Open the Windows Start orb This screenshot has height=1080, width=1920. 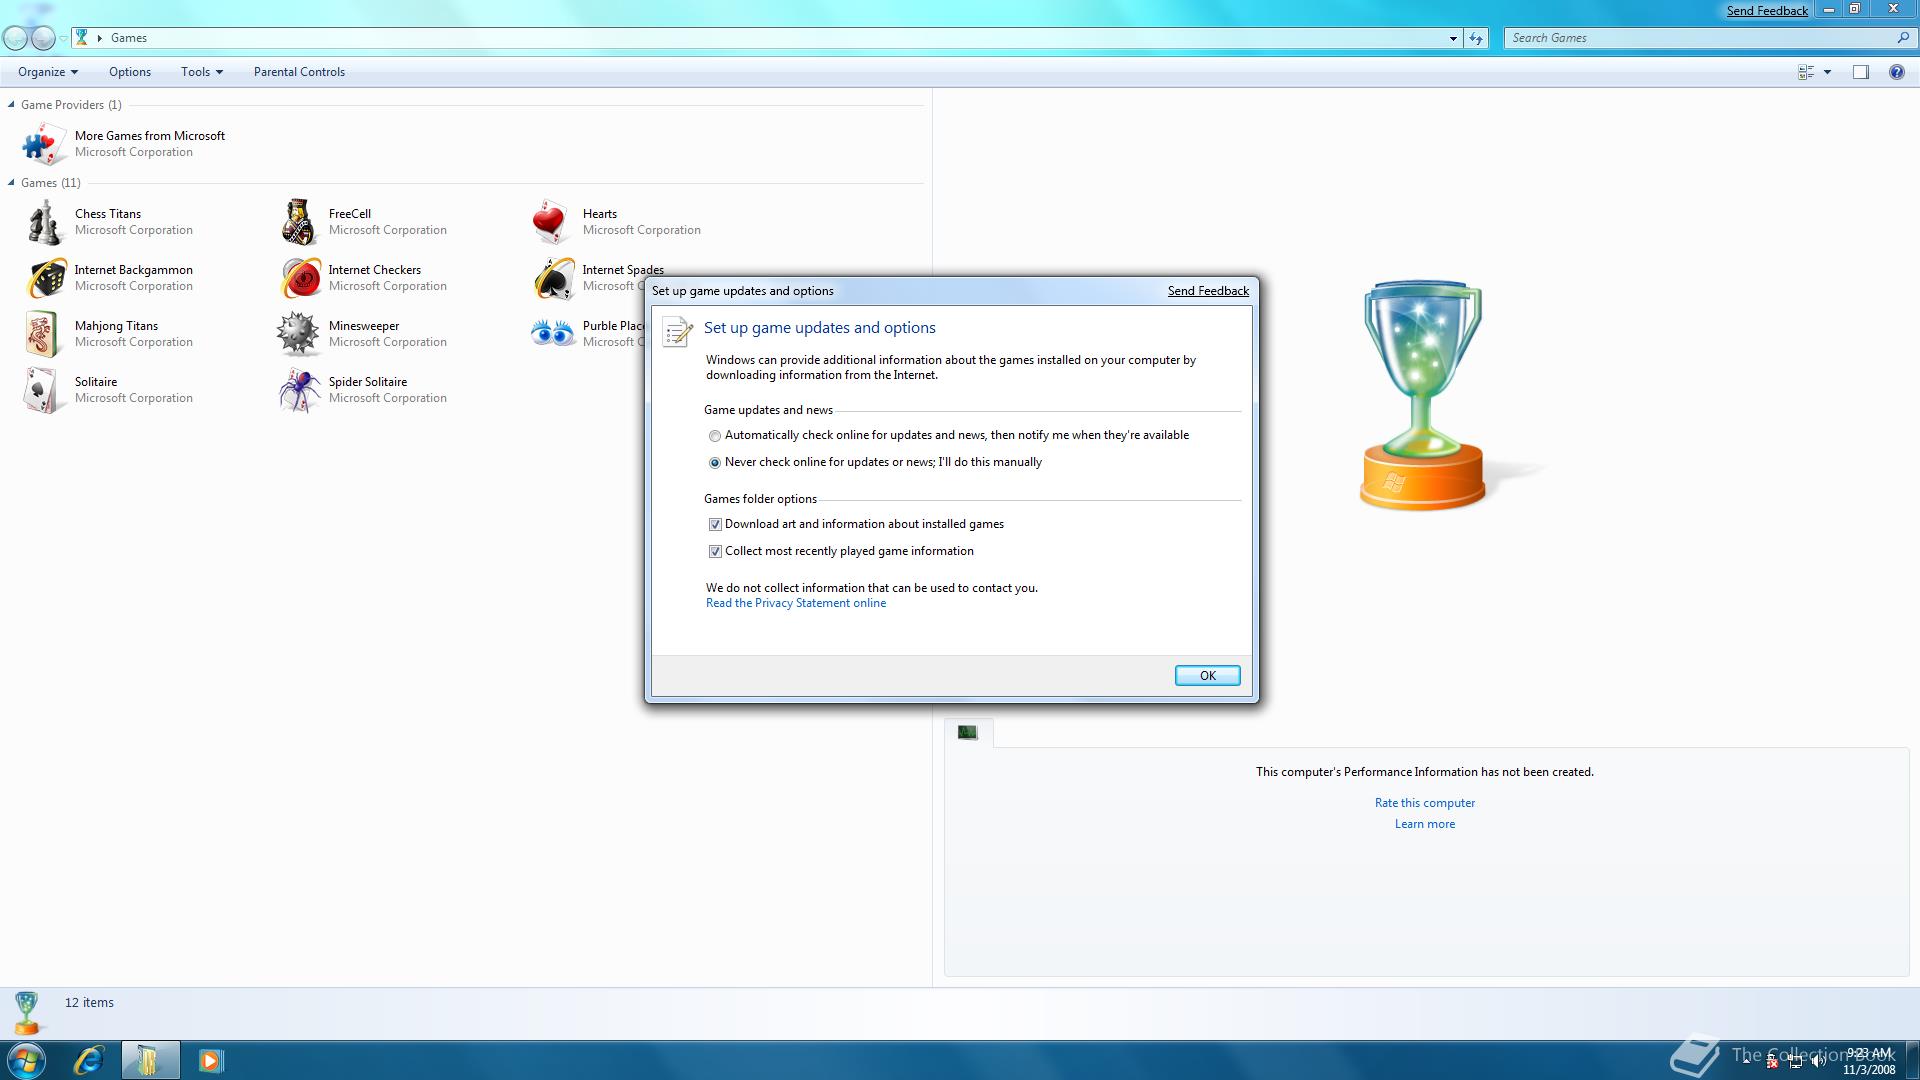[27, 1060]
